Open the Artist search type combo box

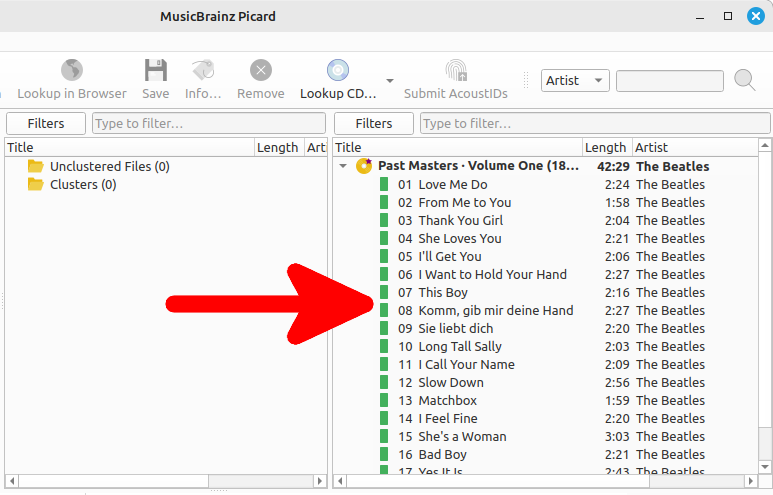tap(575, 80)
